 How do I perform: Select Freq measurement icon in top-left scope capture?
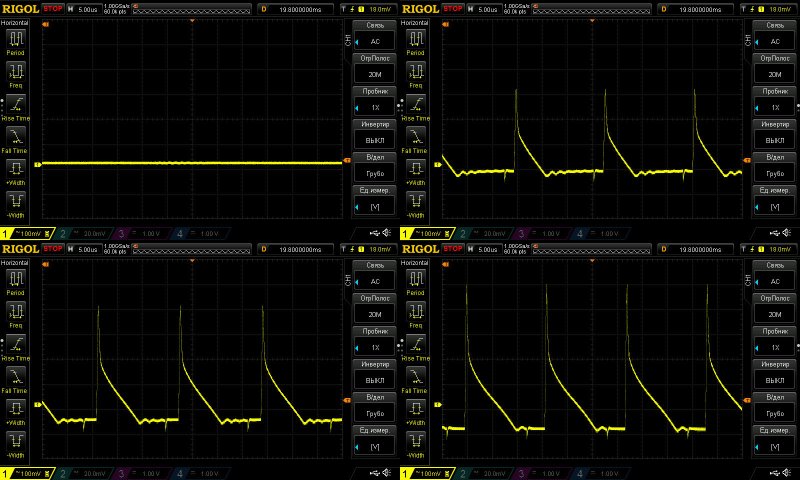click(16, 71)
